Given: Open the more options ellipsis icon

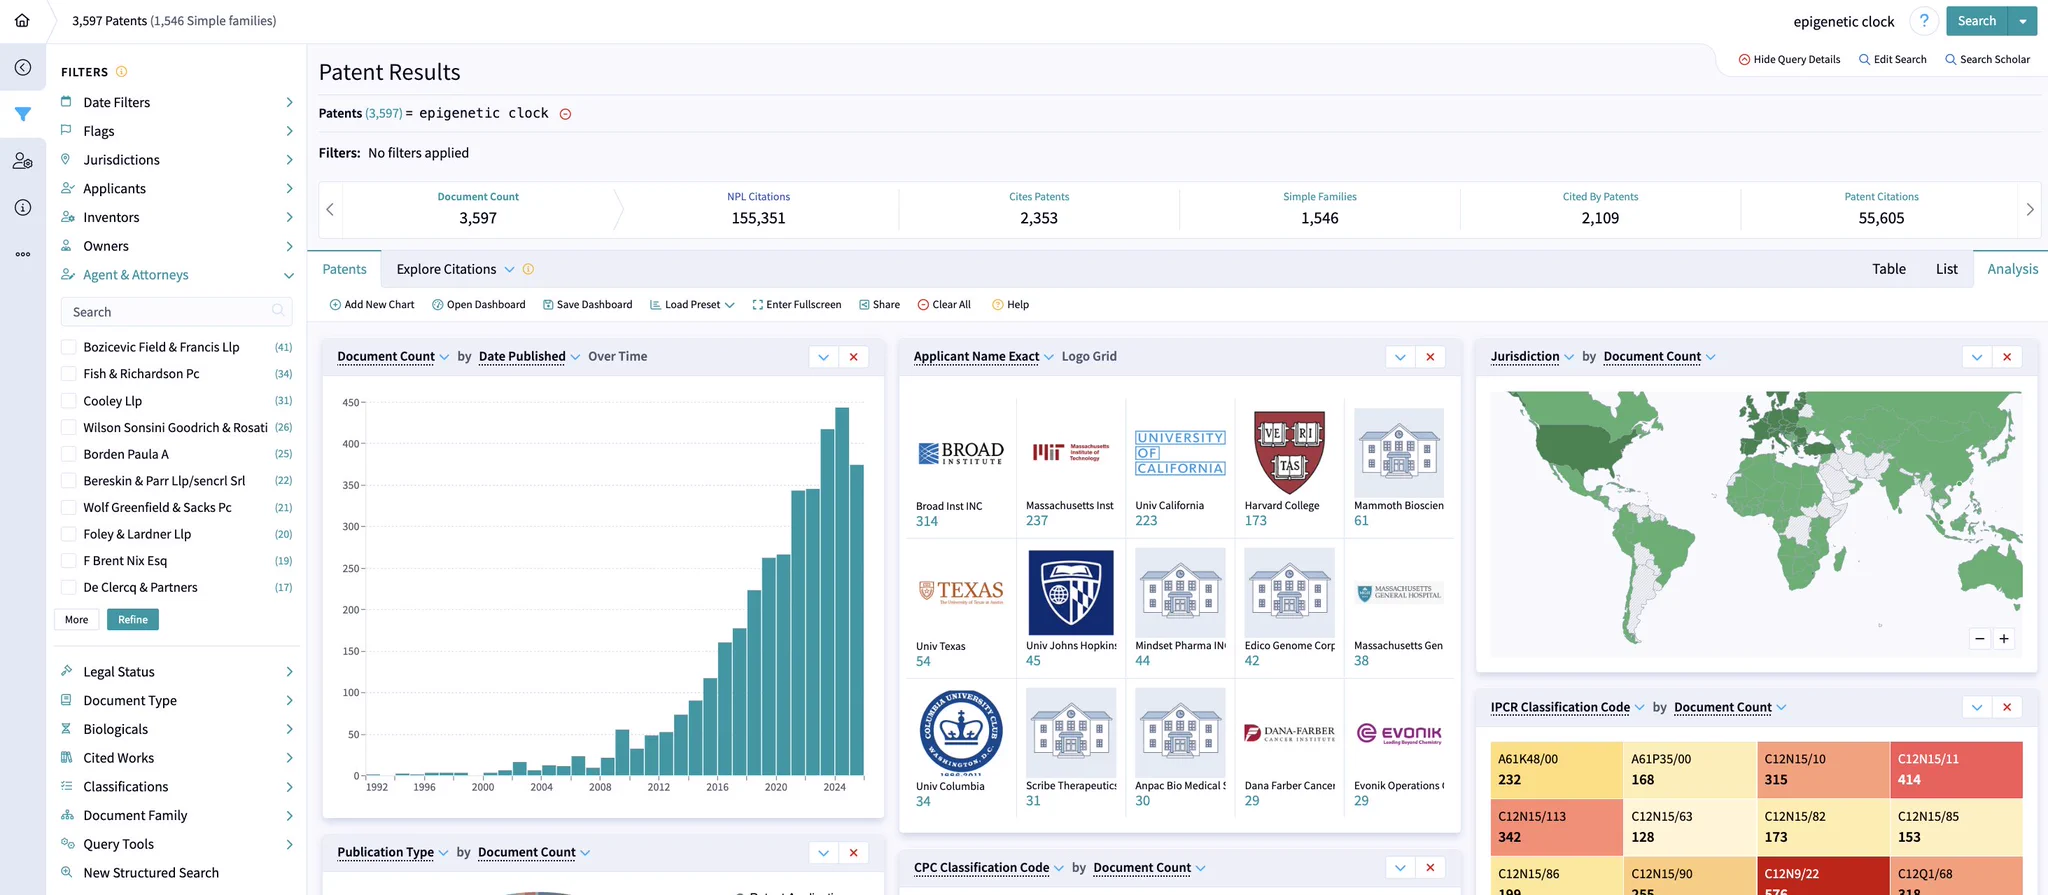Looking at the screenshot, I should click(x=23, y=255).
